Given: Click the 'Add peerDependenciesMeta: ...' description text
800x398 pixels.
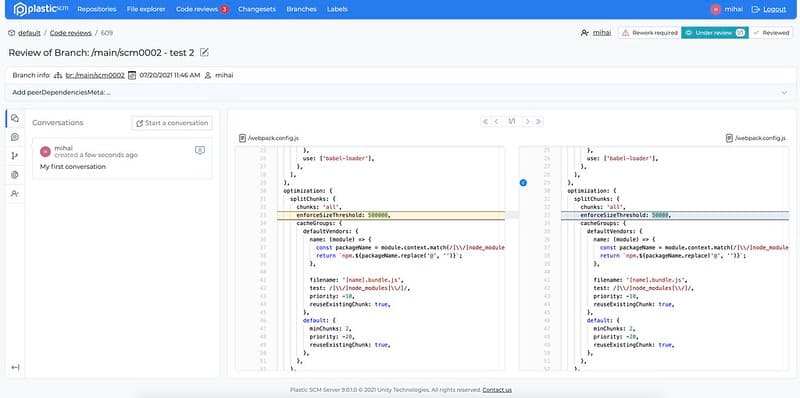Looking at the screenshot, I should [x=61, y=93].
